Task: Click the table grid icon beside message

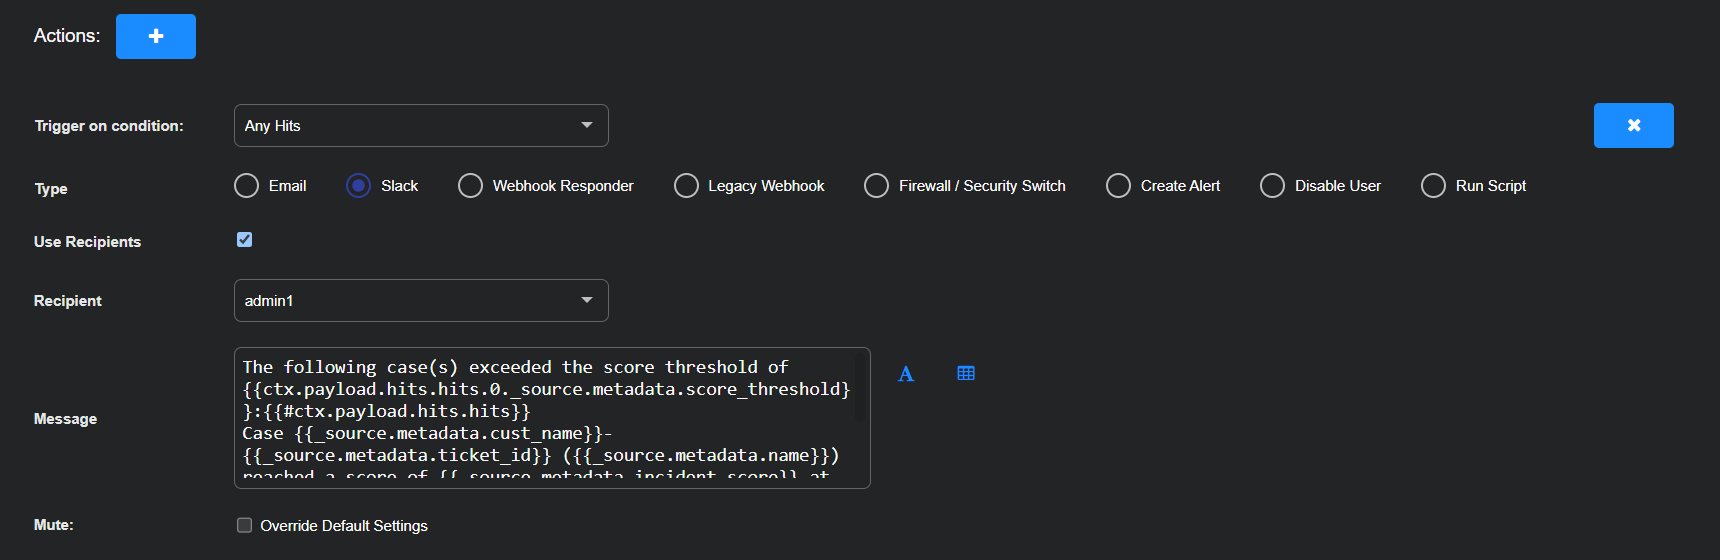Action: click(966, 374)
